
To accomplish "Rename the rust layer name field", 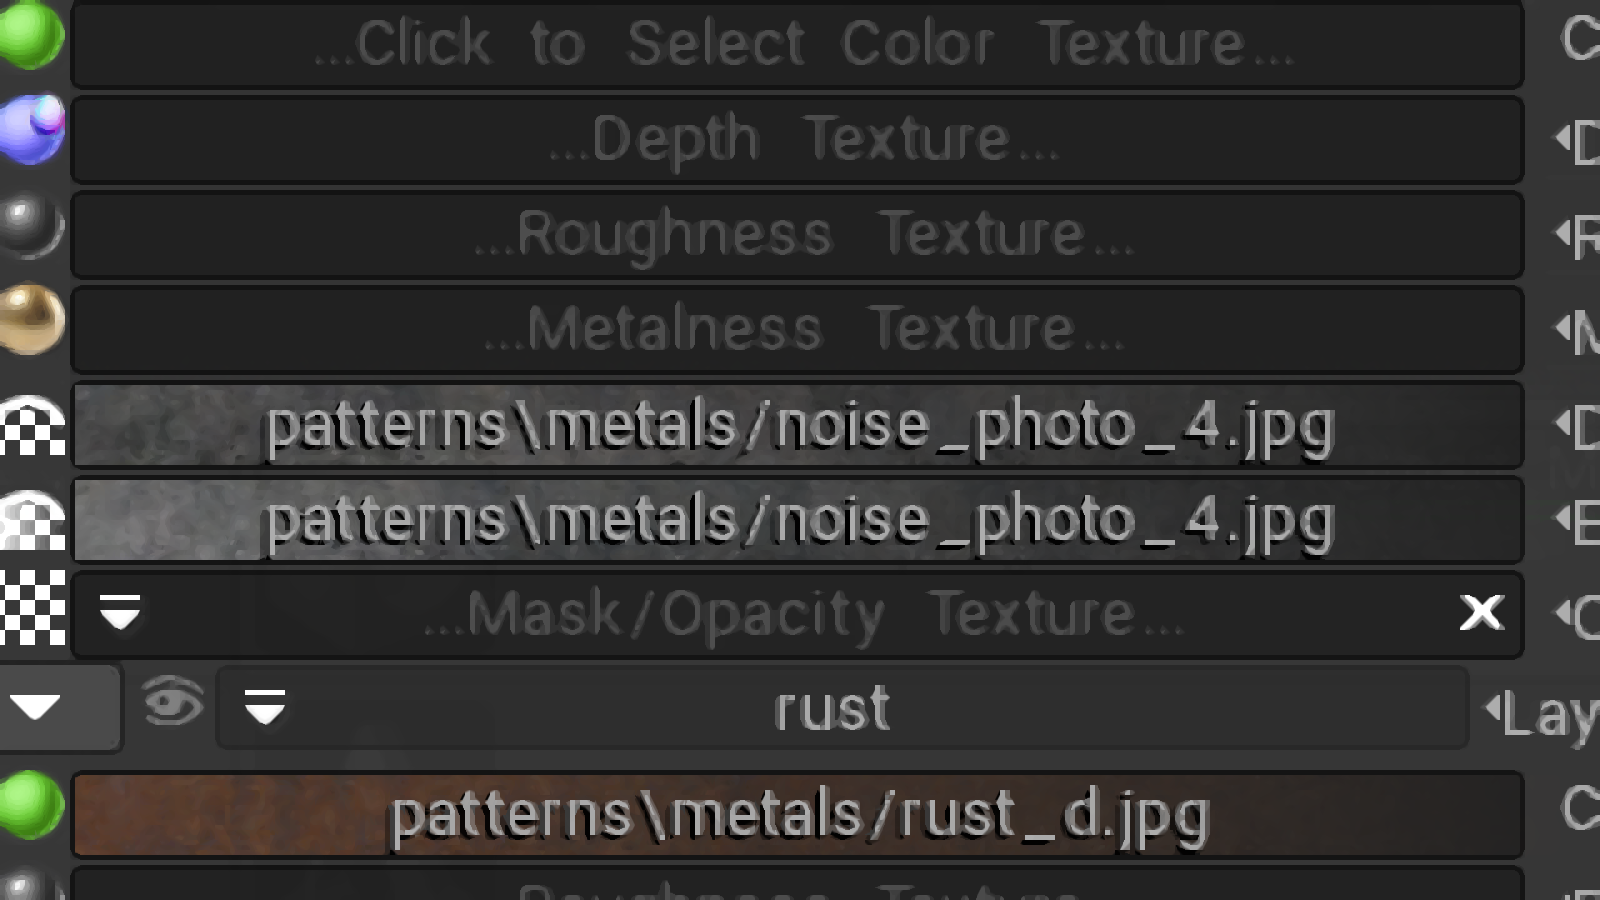I will click(830, 709).
